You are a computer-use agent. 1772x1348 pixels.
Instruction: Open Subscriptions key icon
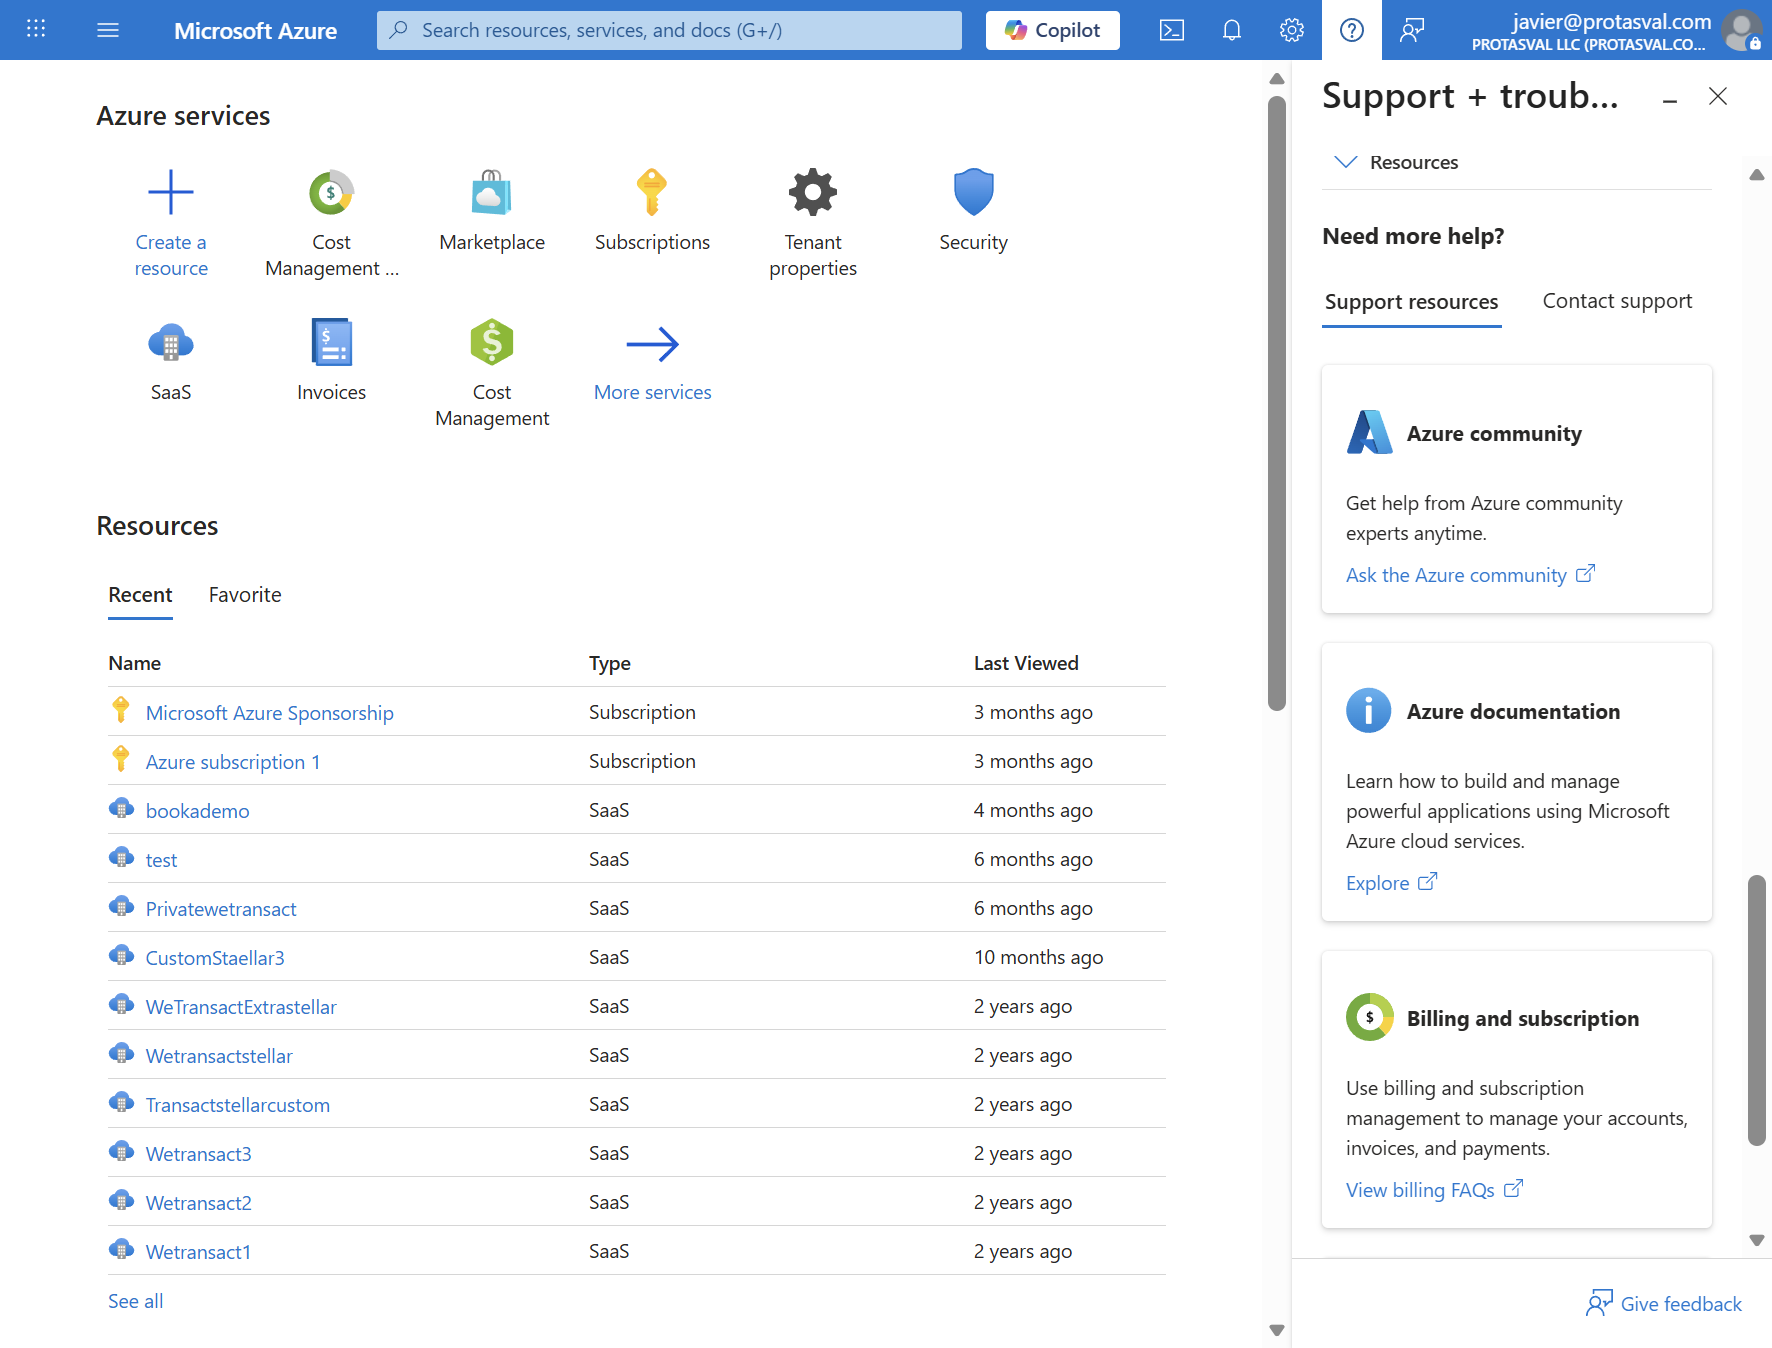click(652, 192)
